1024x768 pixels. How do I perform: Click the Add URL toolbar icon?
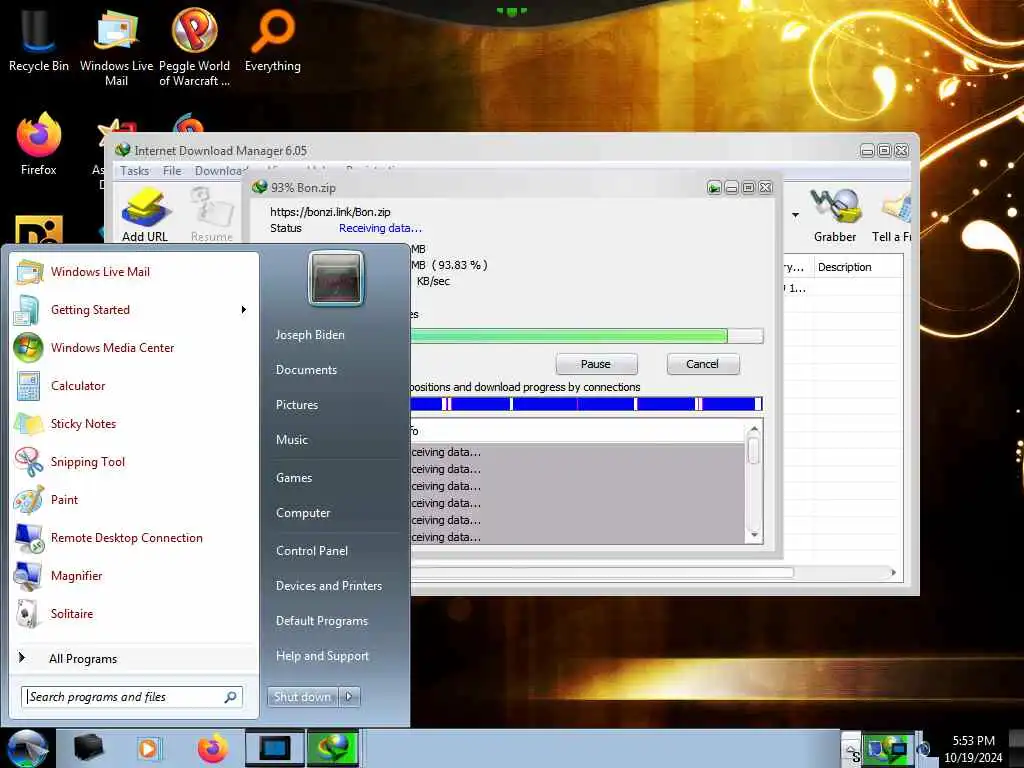click(145, 215)
